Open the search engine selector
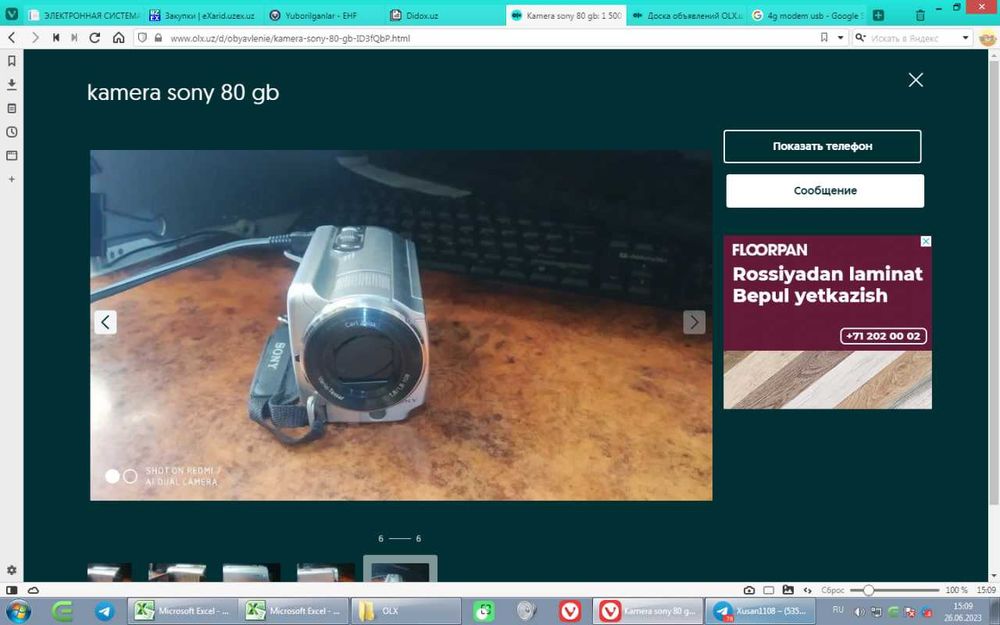This screenshot has width=1000, height=625. tap(860, 38)
